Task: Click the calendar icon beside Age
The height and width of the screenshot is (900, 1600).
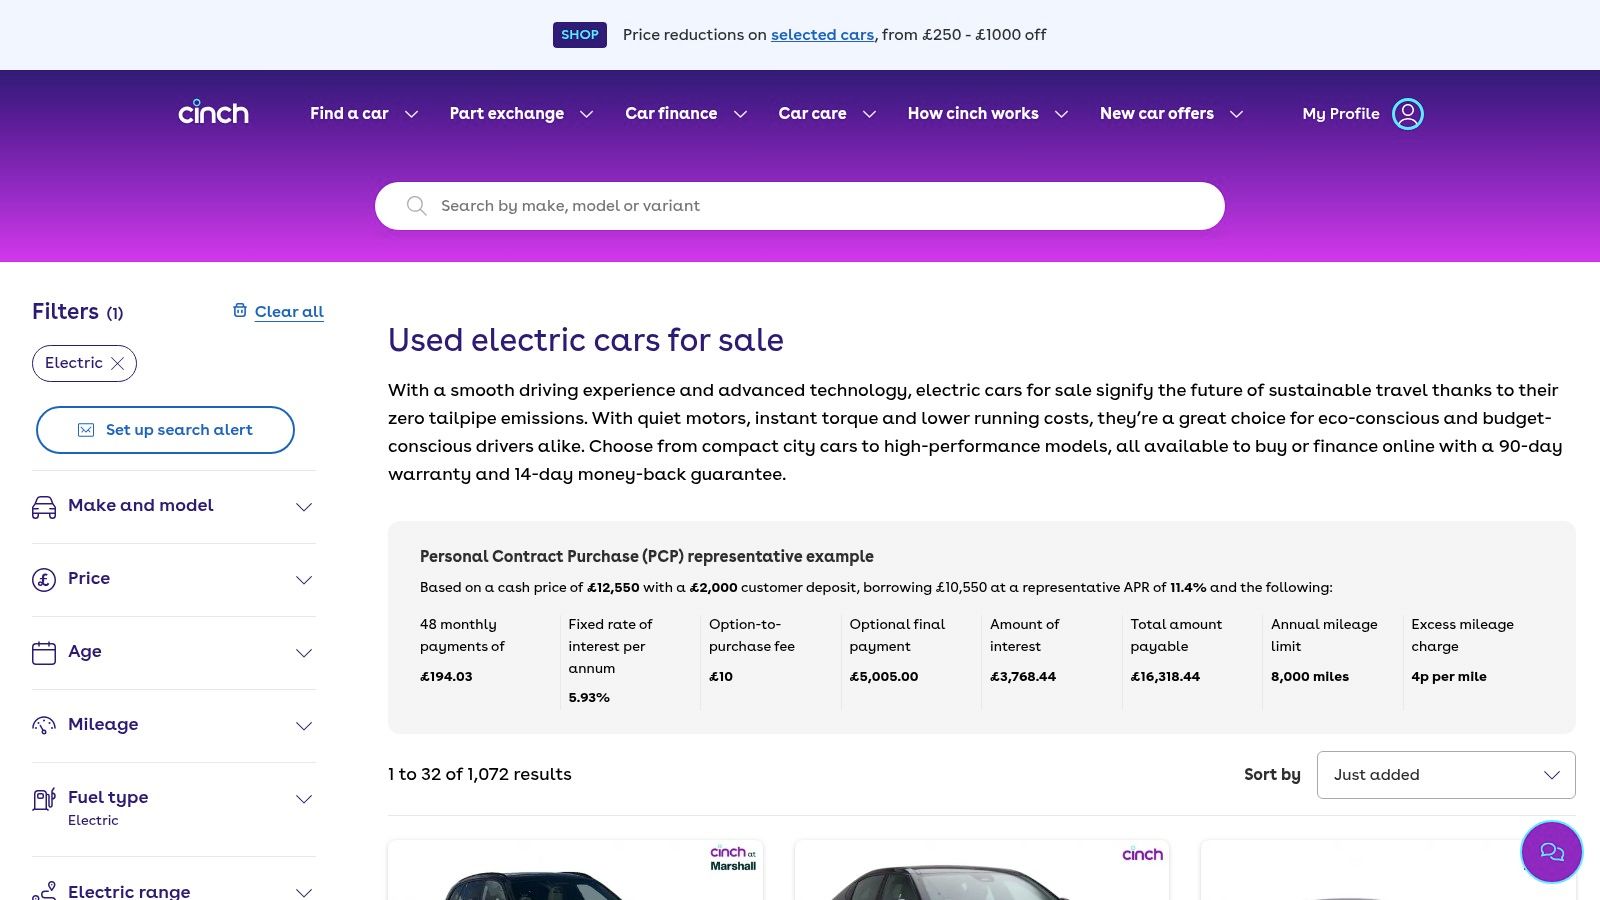Action: 44,653
